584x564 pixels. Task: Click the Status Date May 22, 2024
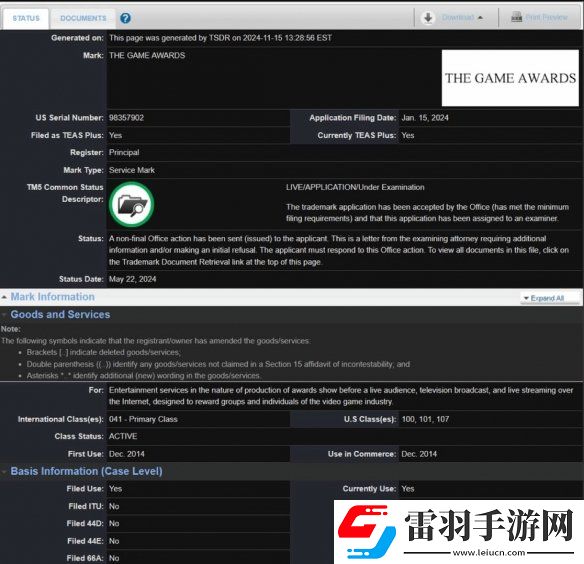pyautogui.click(x=133, y=279)
